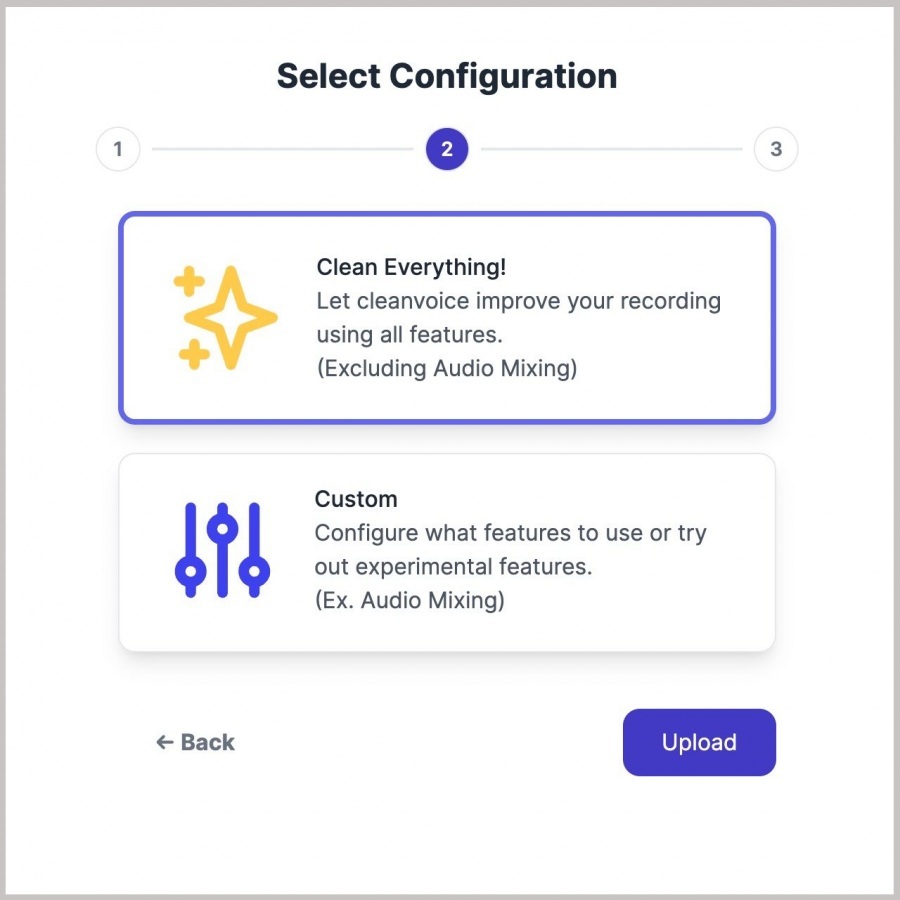Click the Select Configuration heading

pyautogui.click(x=447, y=76)
